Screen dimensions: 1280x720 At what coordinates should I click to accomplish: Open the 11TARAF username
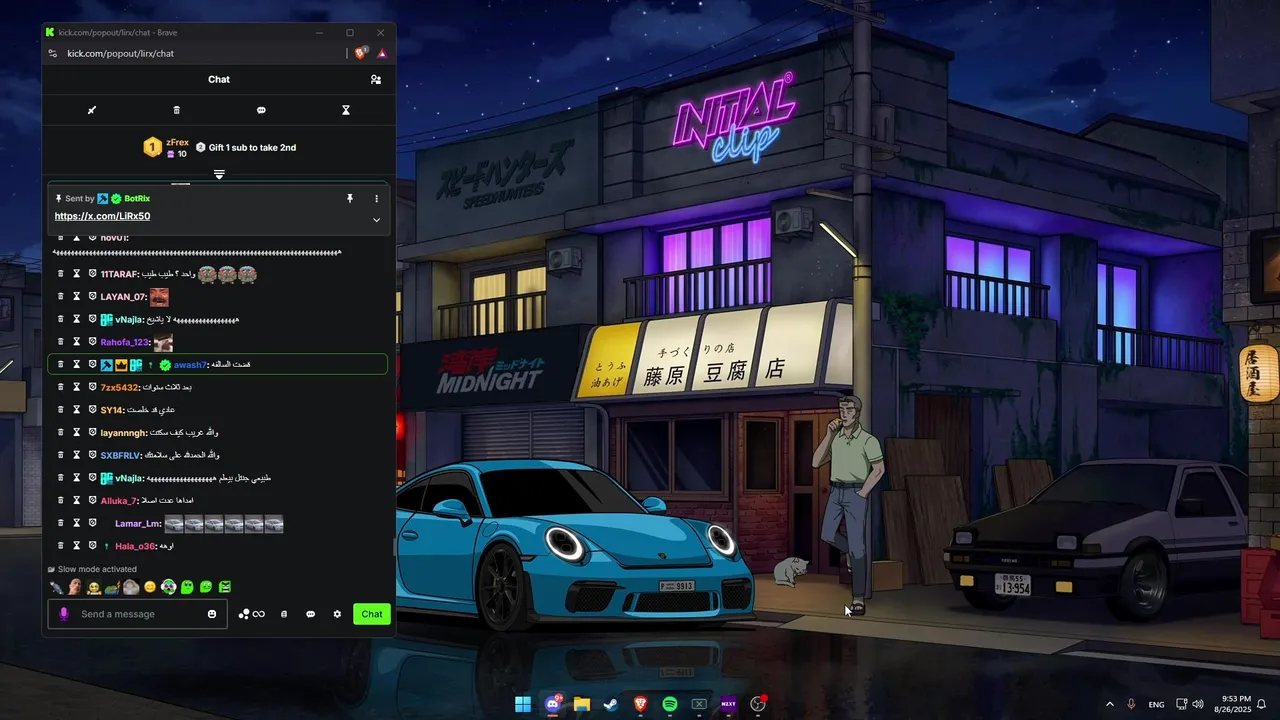coord(119,274)
